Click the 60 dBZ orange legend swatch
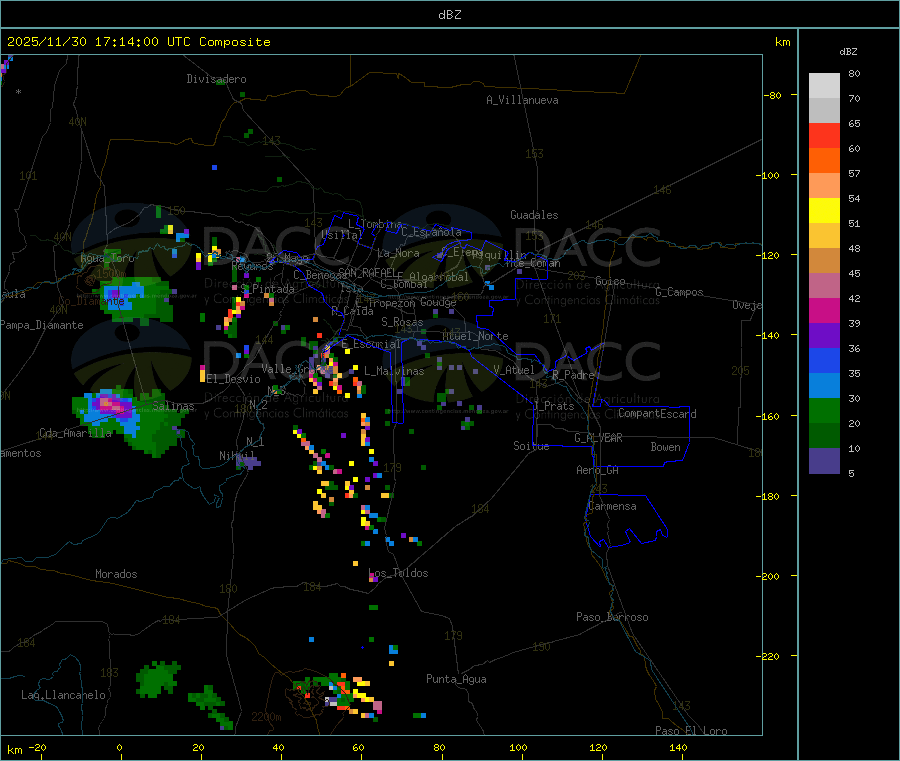900x761 pixels. pos(824,161)
